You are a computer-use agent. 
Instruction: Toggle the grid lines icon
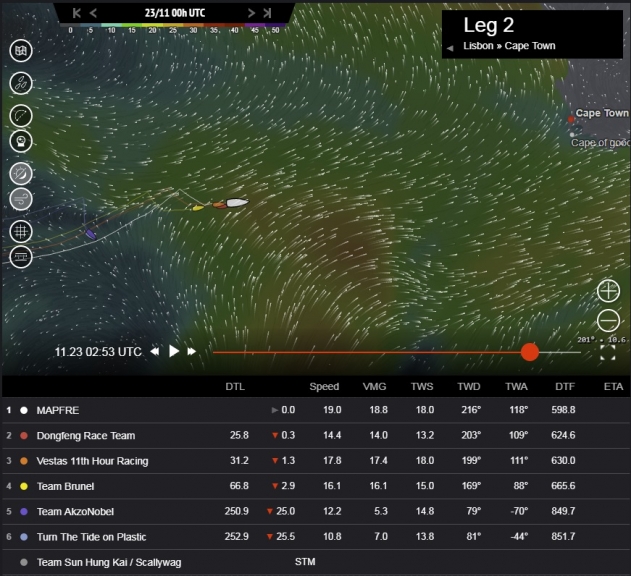pos(21,231)
